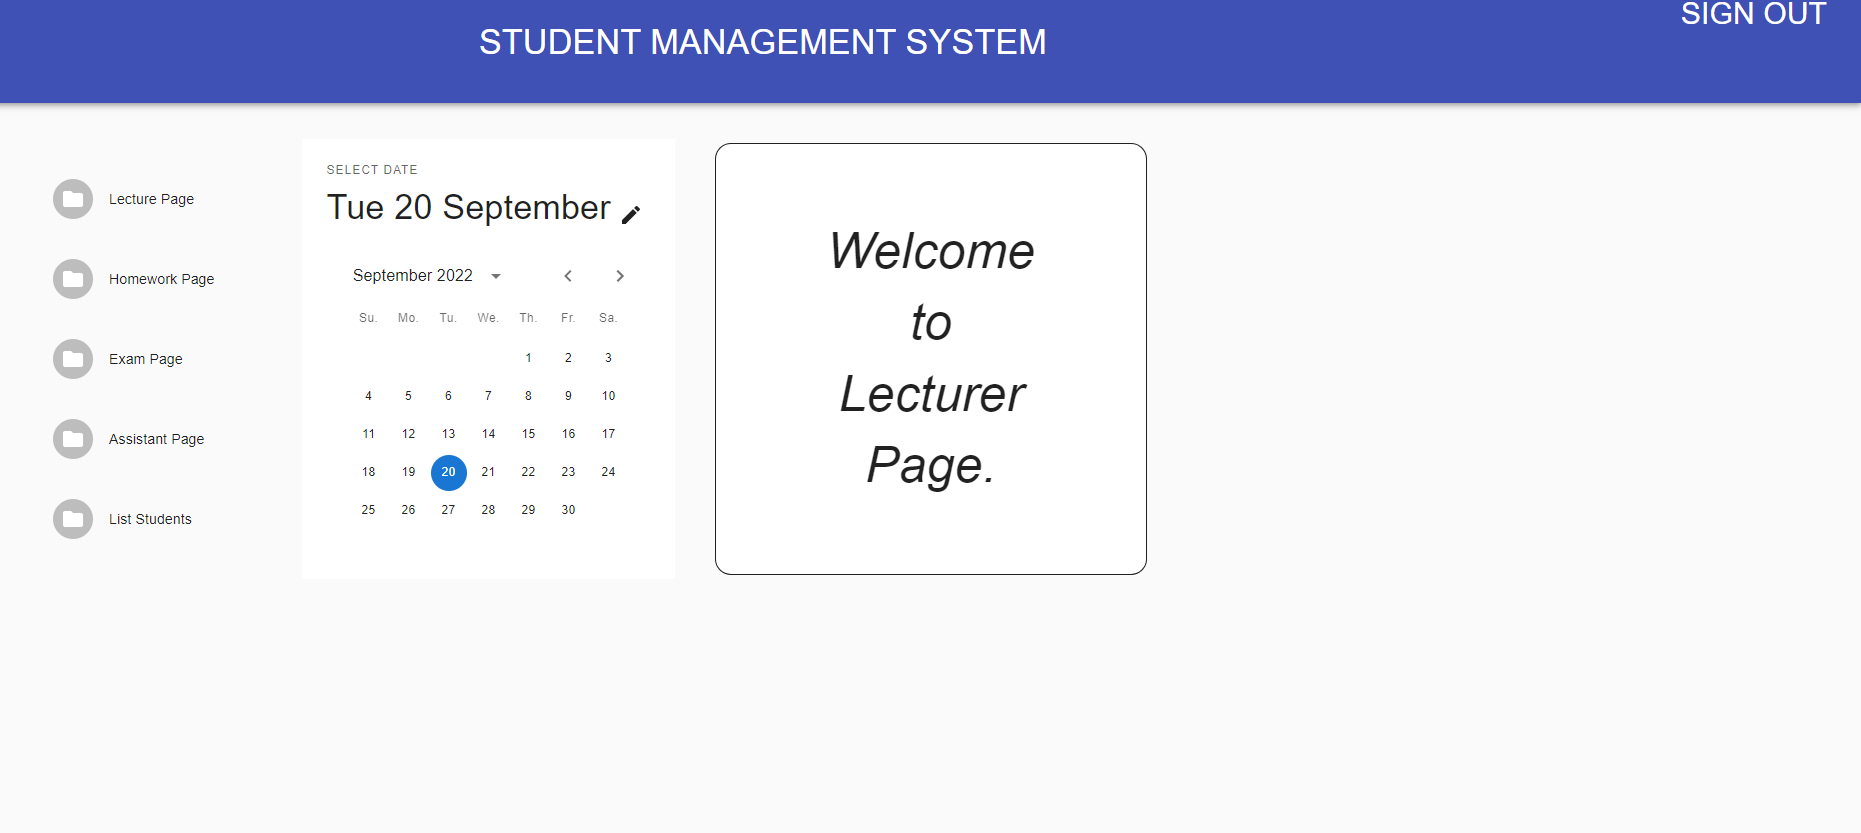The image size is (1861, 833).
Task: Select September 11 in the calendar
Action: tap(368, 433)
